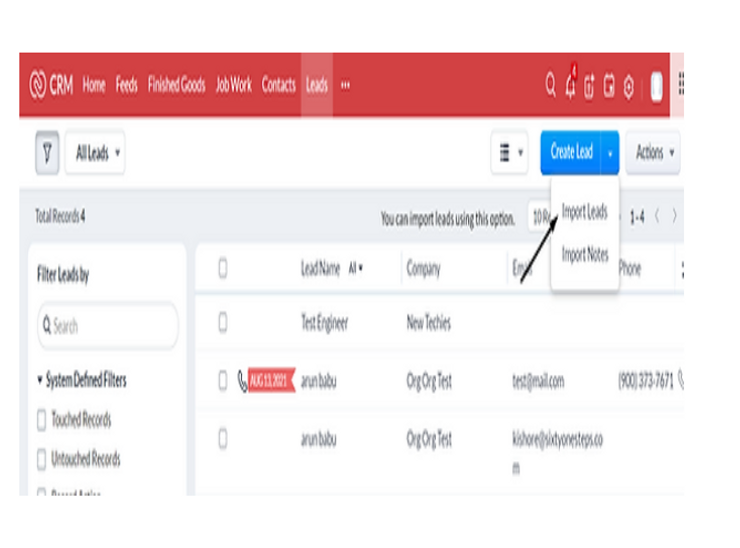This screenshot has height=548, width=740.
Task: Click the user profile avatar
Action: pyautogui.click(x=656, y=86)
